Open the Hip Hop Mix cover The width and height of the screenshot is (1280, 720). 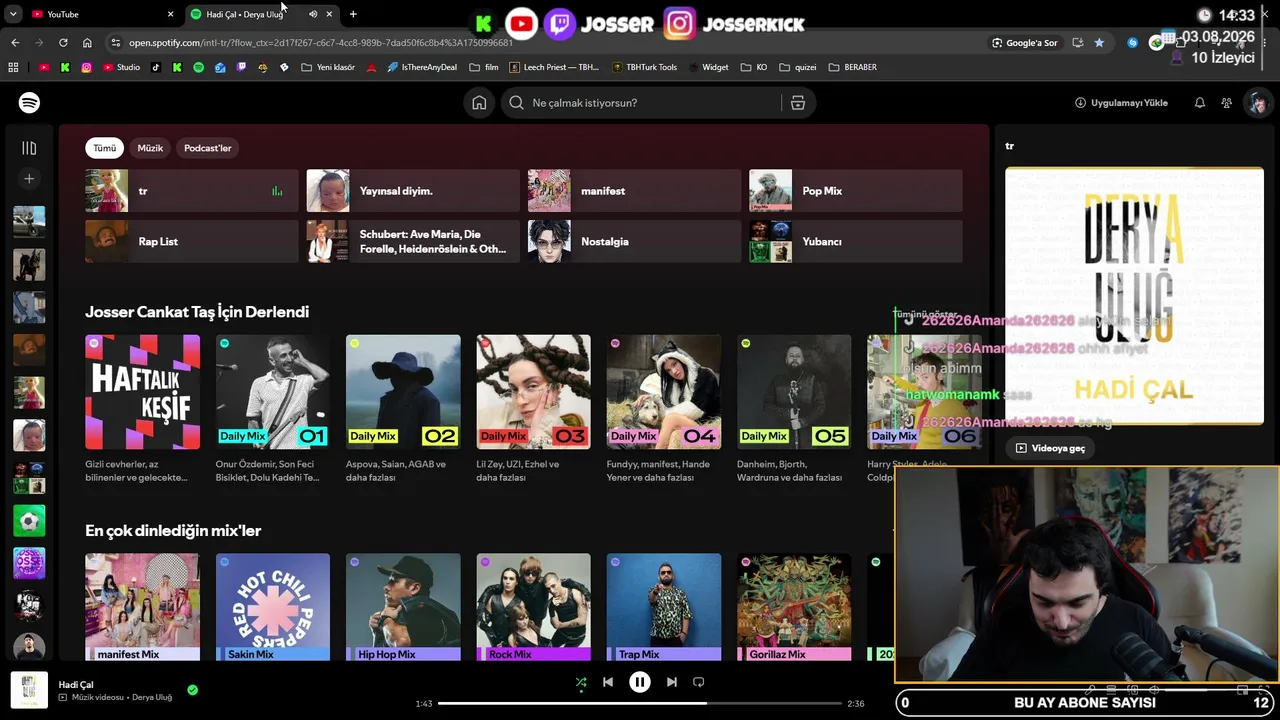click(x=403, y=607)
